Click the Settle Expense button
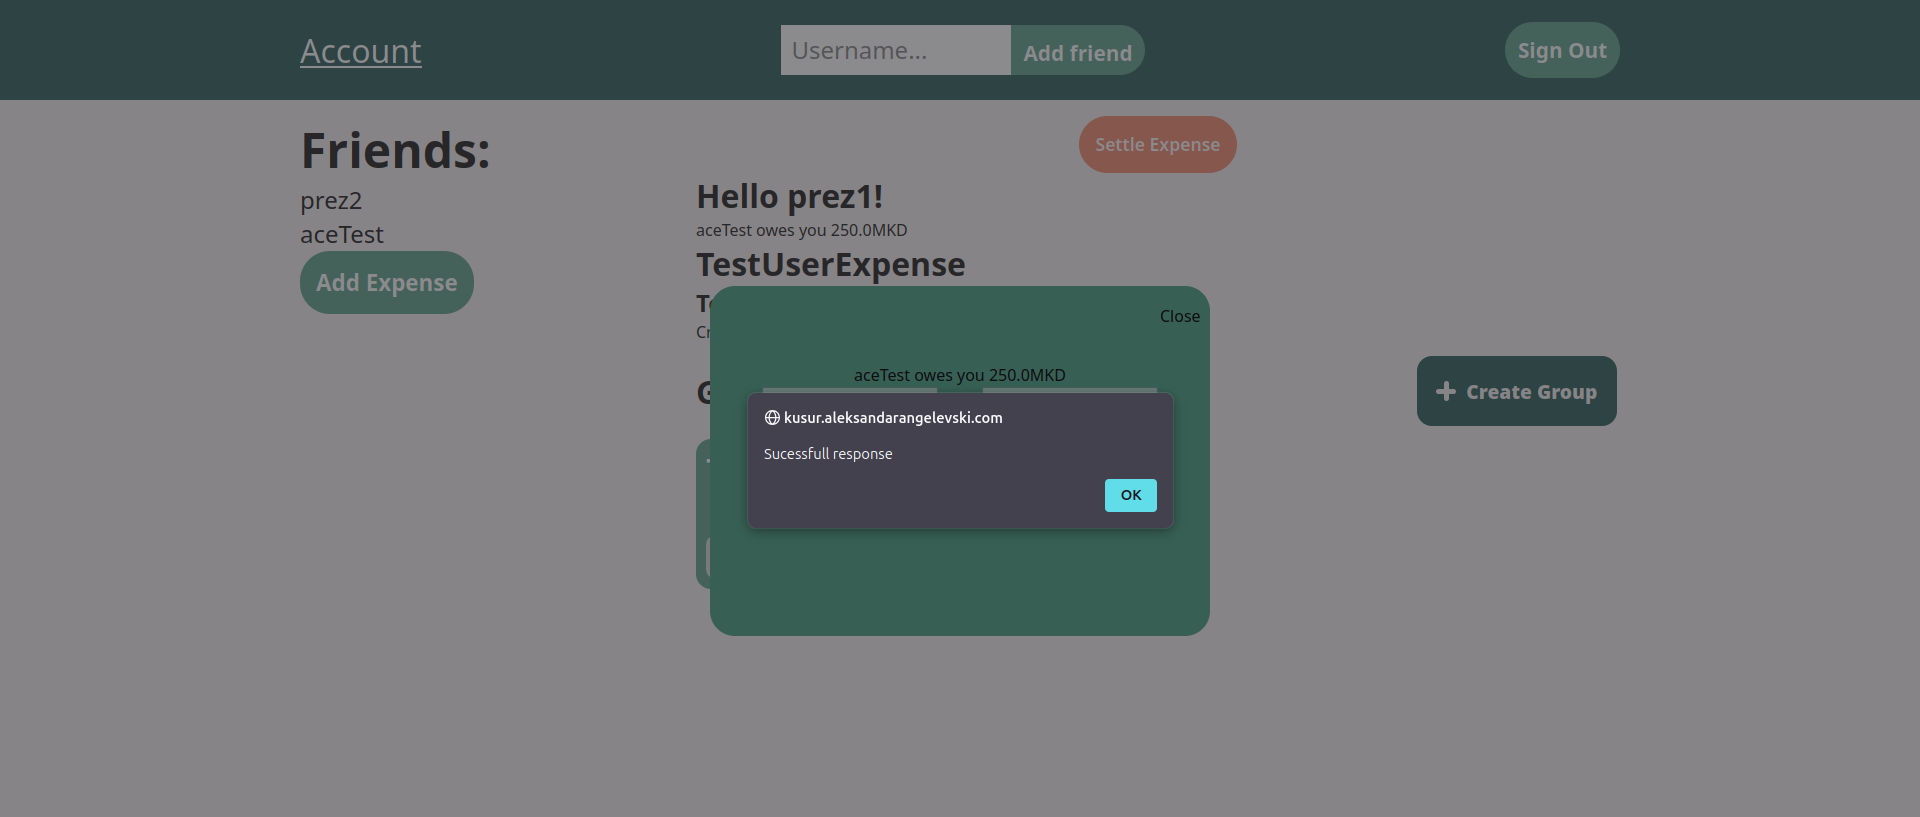The width and height of the screenshot is (1920, 817). 1157,145
